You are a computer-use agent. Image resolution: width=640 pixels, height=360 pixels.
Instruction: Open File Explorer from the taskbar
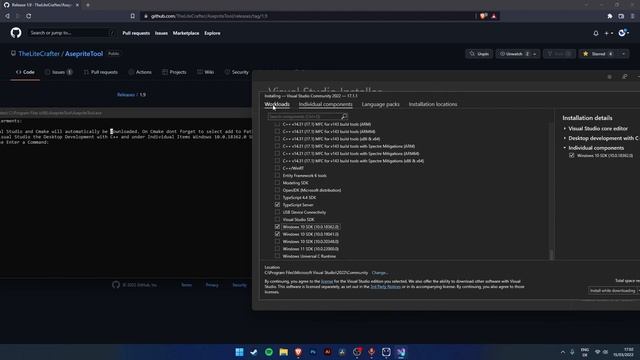(283, 352)
